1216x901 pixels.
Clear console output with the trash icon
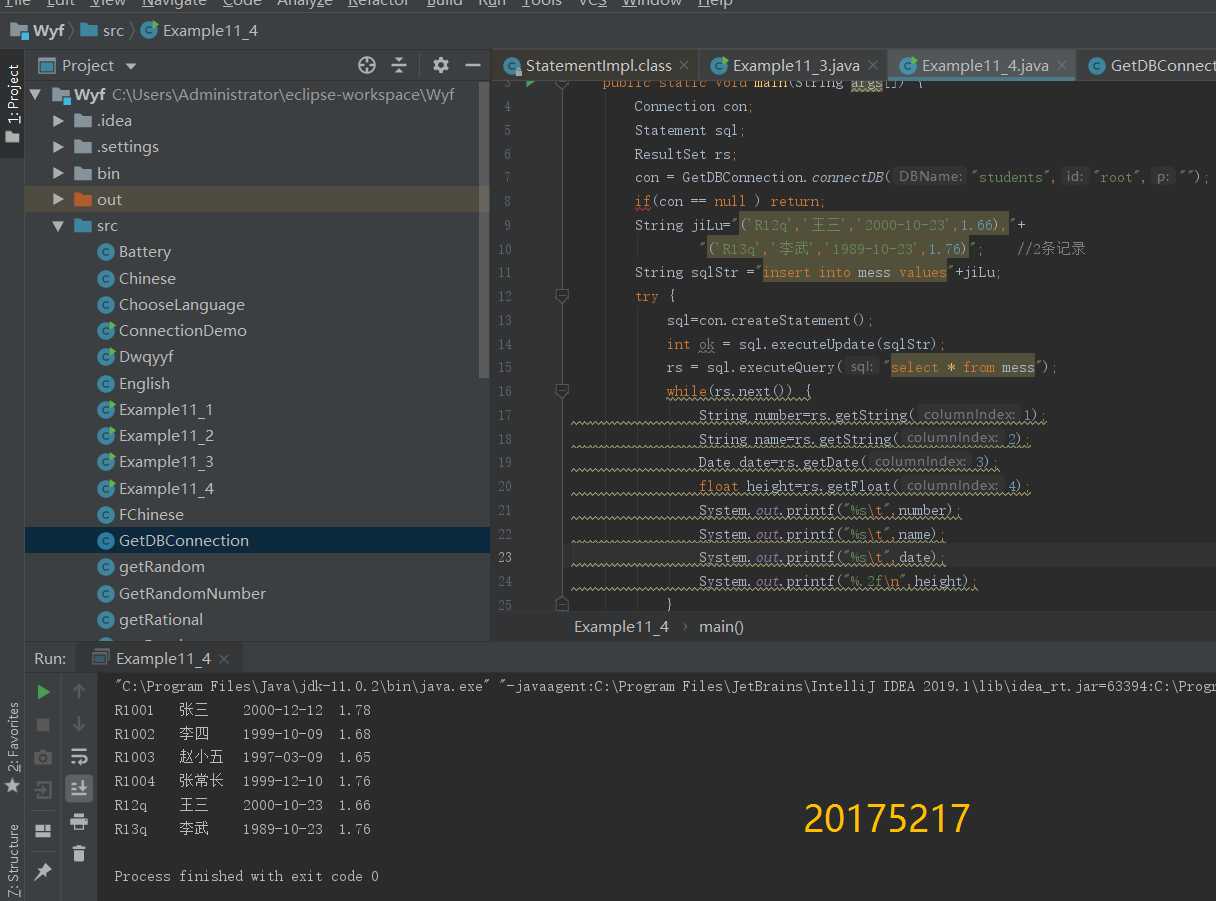(x=79, y=853)
